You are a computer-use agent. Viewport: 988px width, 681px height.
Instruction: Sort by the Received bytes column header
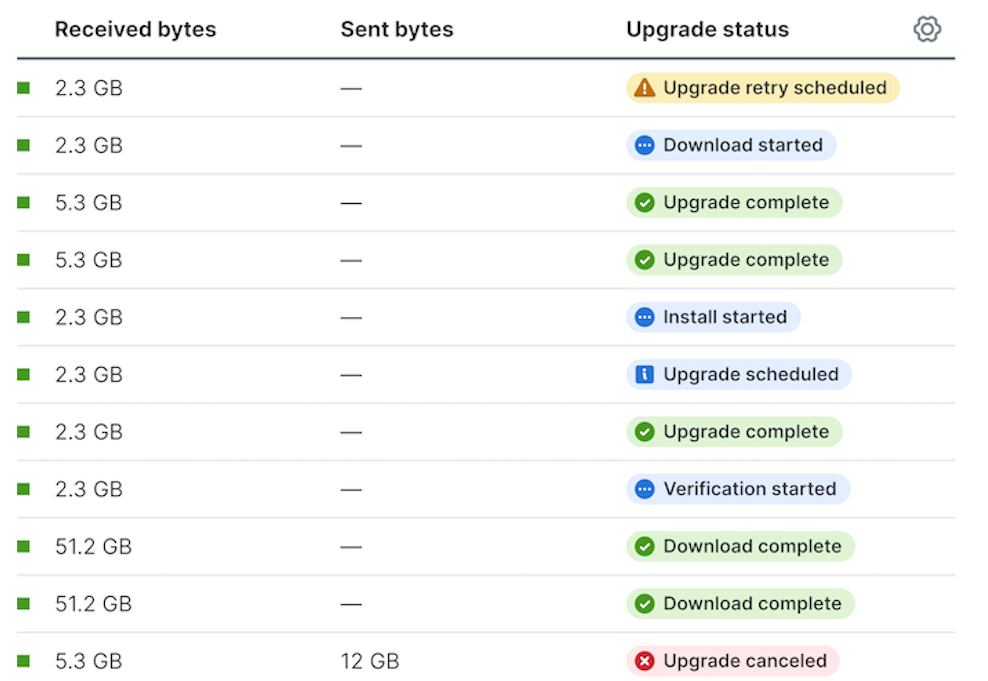tap(135, 29)
